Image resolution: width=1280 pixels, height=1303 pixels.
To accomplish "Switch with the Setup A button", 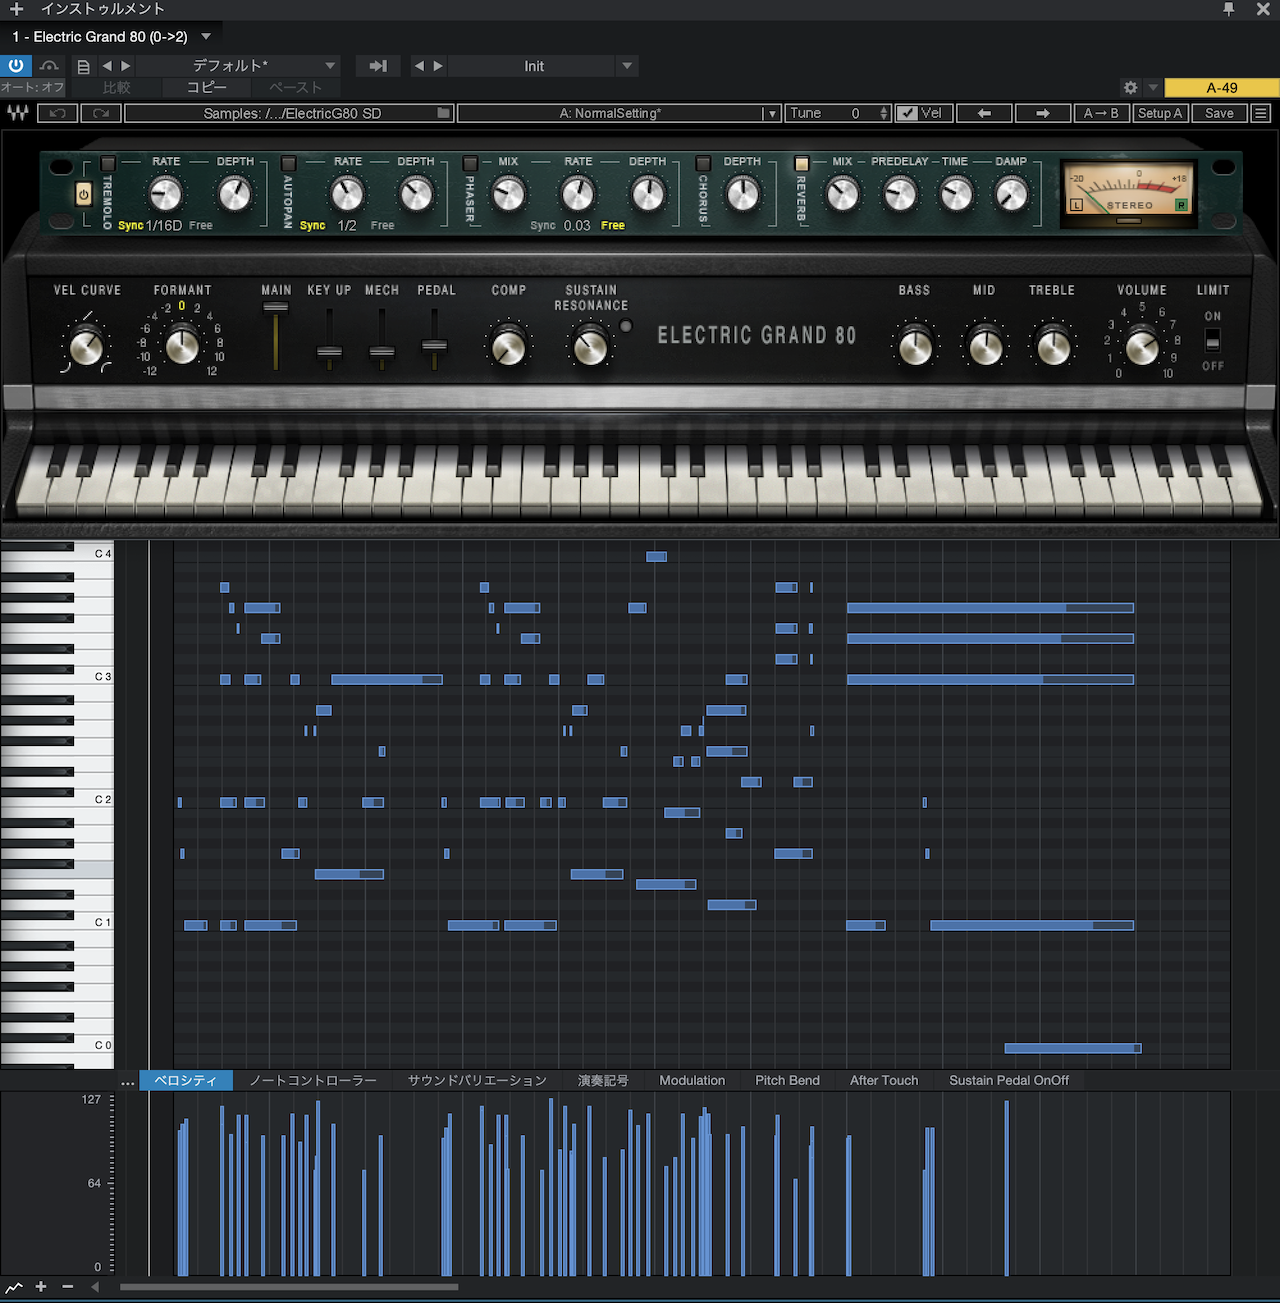I will (x=1160, y=113).
